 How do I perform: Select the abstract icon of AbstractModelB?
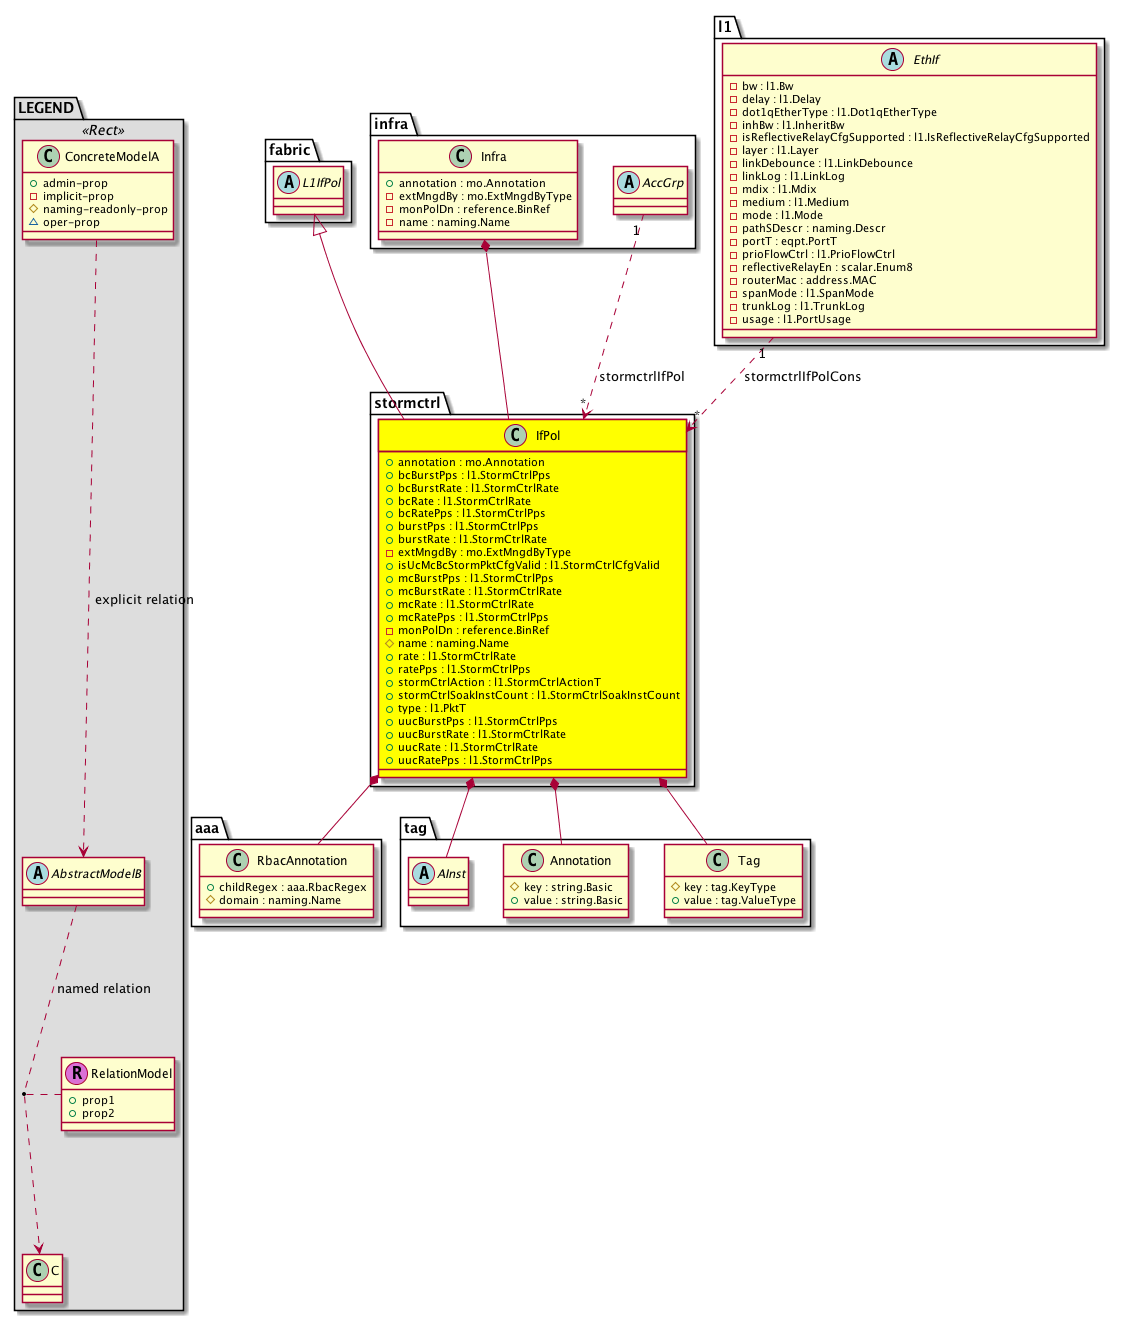pyautogui.click(x=37, y=873)
